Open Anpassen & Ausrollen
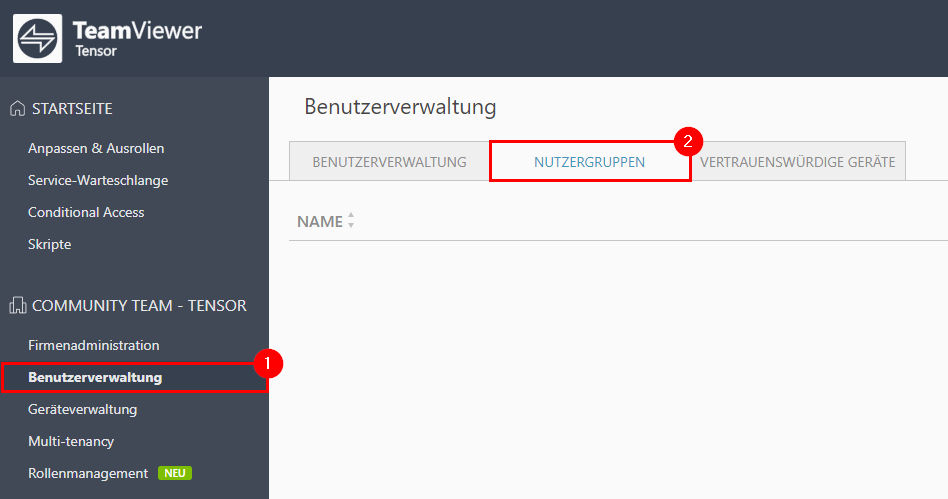Screen dimensions: 948x499 [96, 148]
